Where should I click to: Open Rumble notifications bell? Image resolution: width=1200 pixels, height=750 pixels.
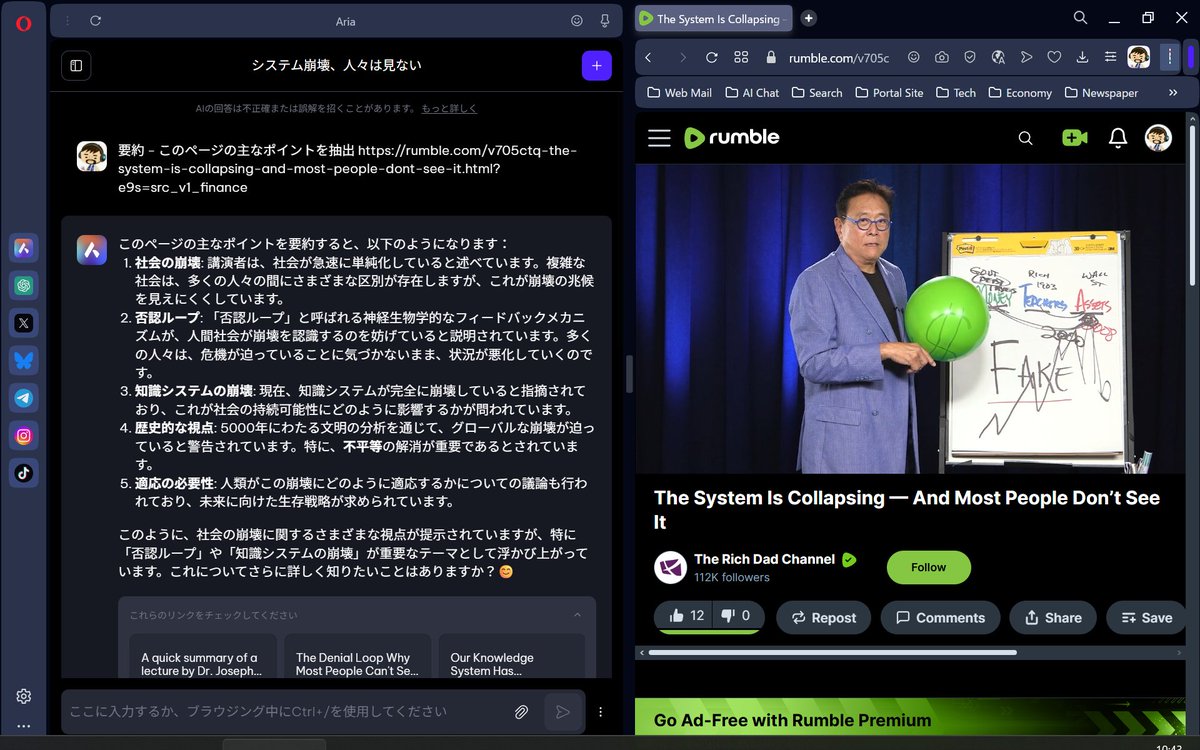click(x=1118, y=138)
